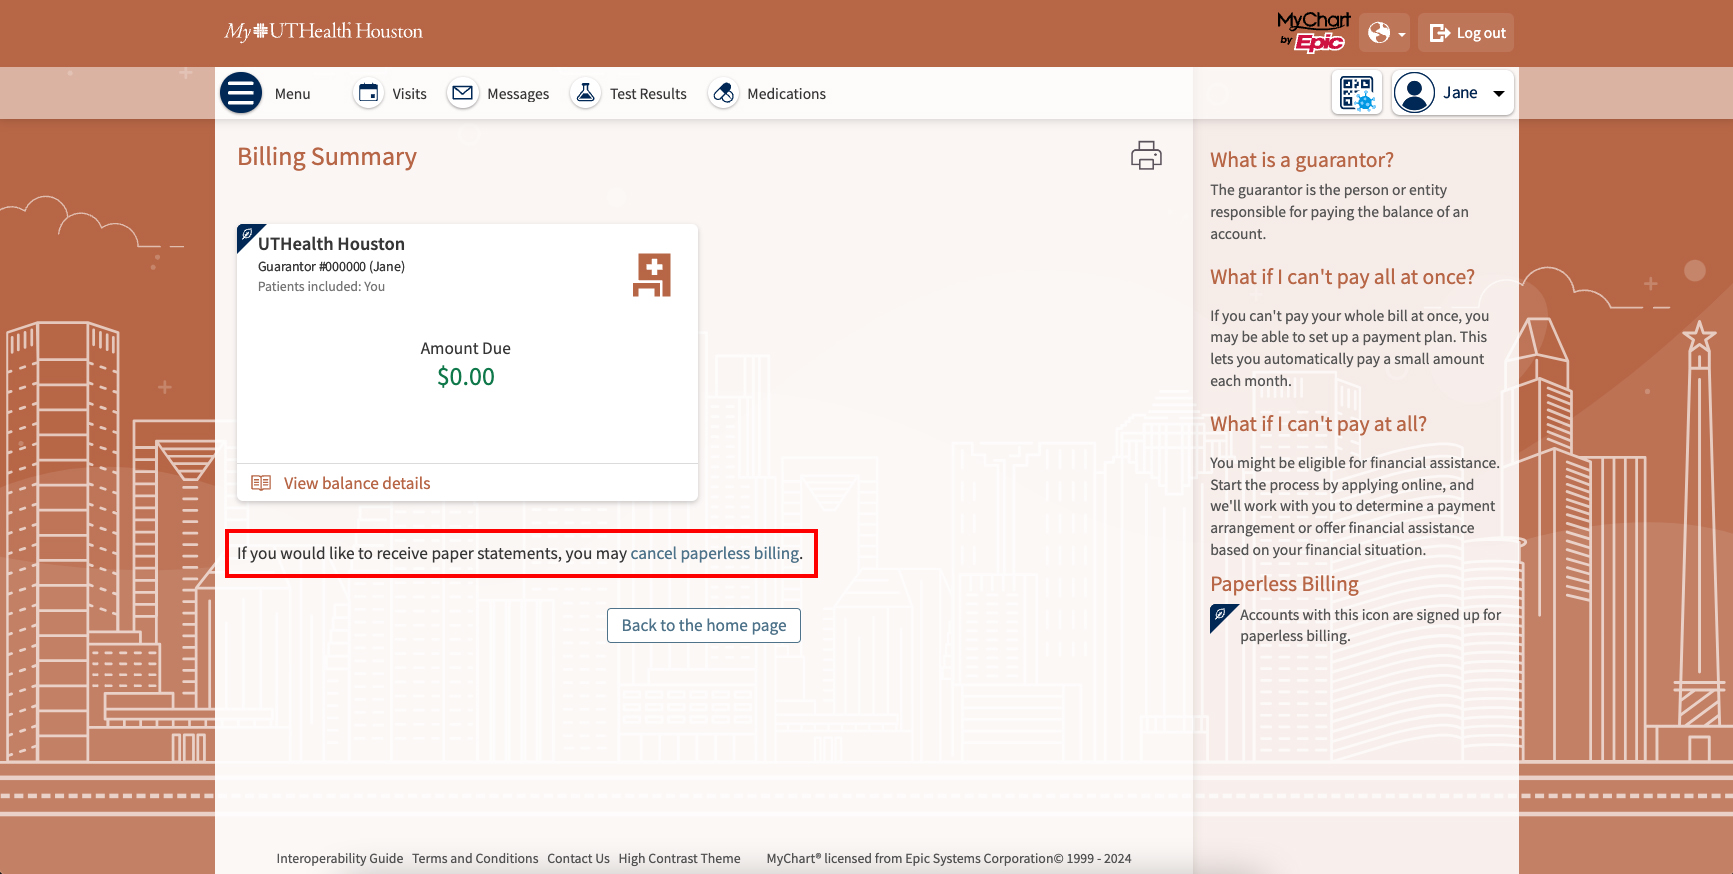Viewport: 1733px width, 874px height.
Task: Click the Visits calendar icon
Action: pyautogui.click(x=369, y=93)
